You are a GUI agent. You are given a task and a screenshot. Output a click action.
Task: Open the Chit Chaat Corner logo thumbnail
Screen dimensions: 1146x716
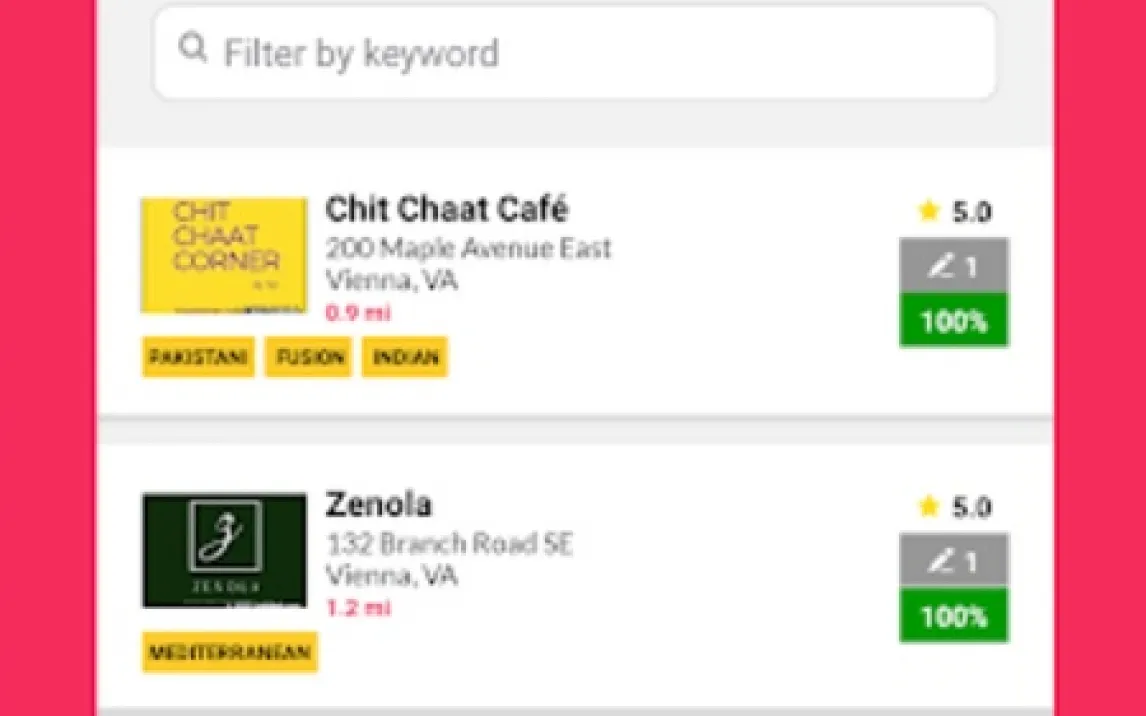(x=224, y=255)
